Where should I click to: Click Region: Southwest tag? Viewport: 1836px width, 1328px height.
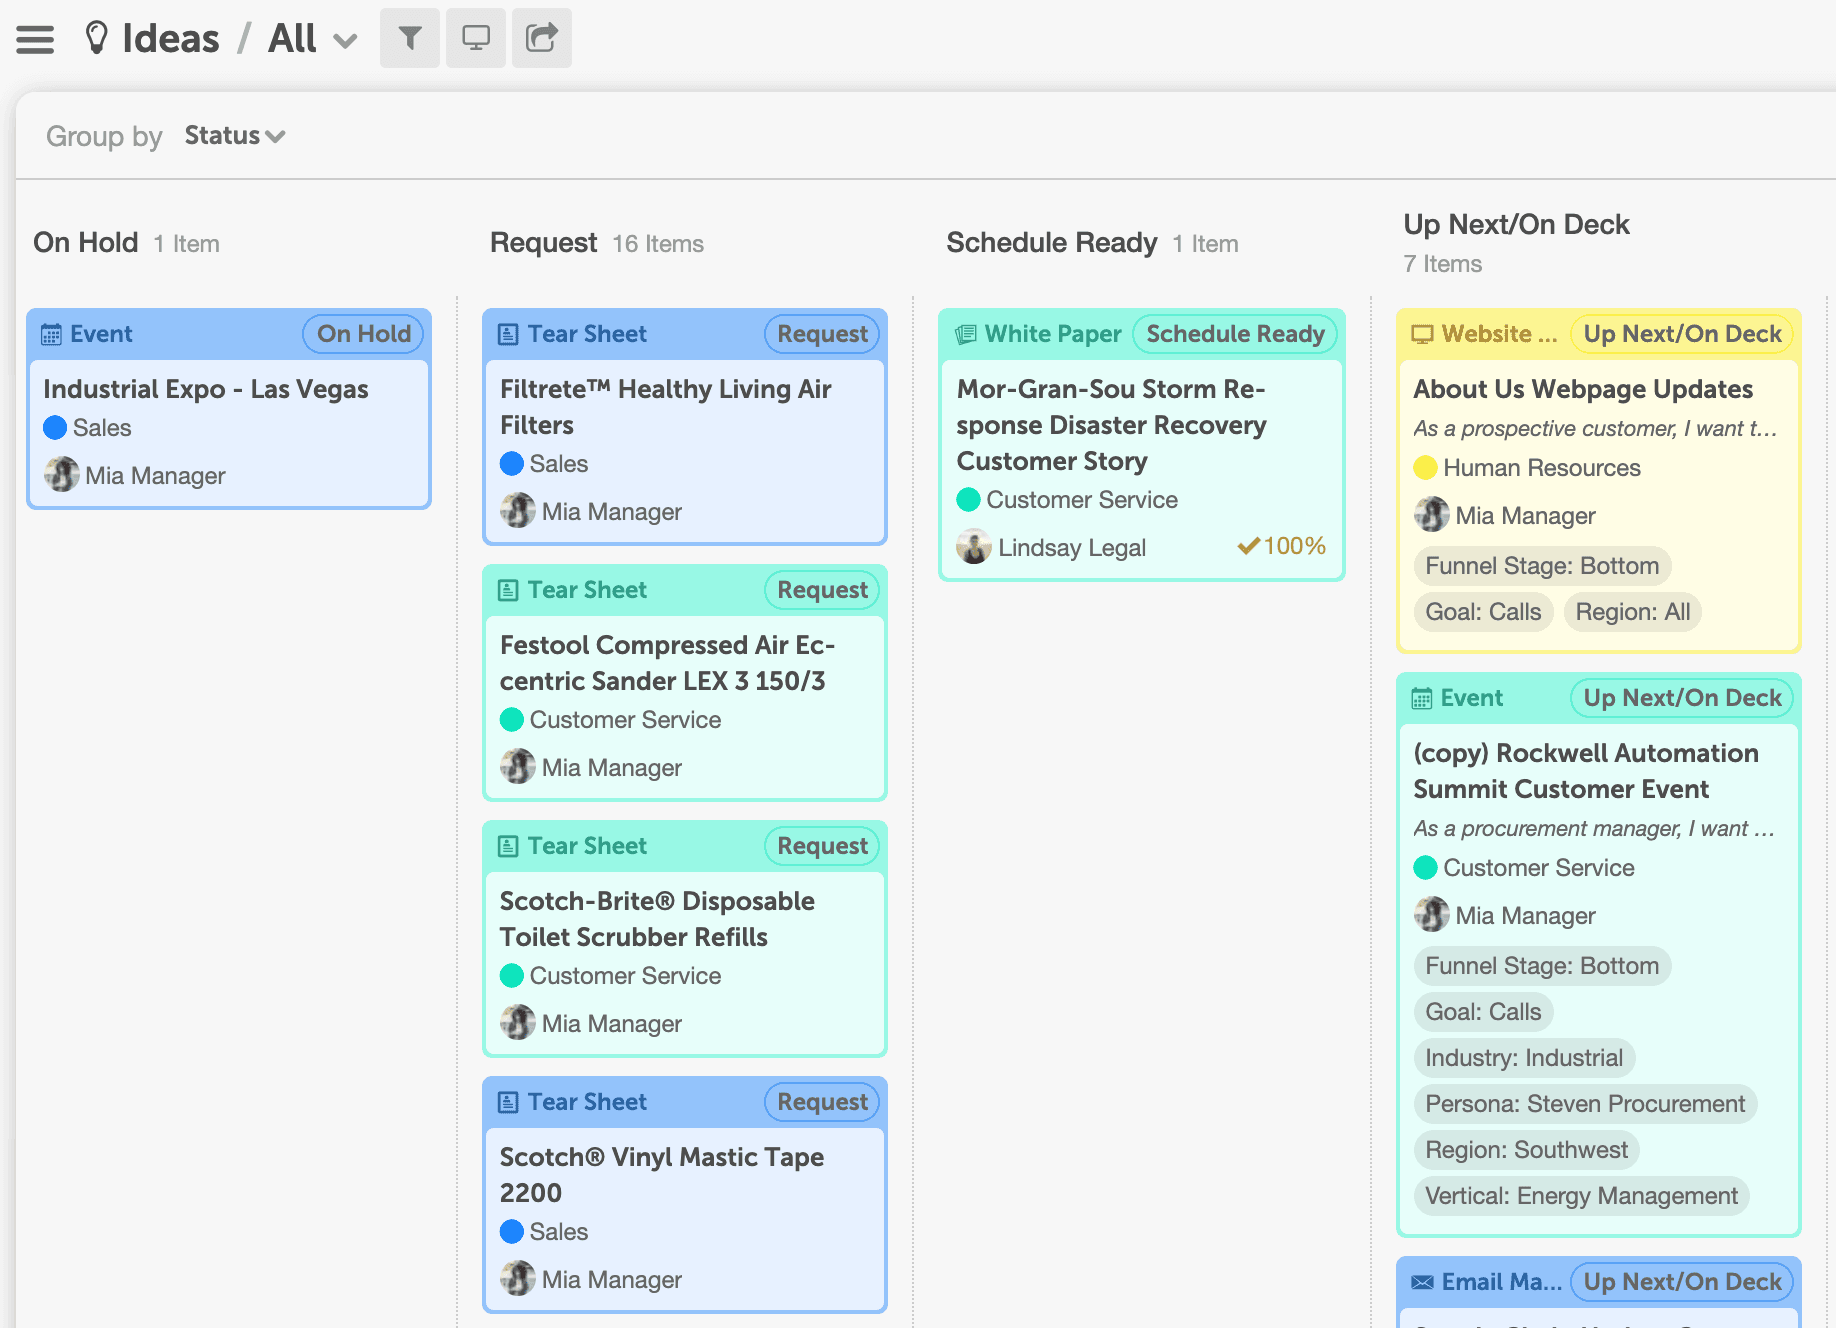click(1526, 1150)
